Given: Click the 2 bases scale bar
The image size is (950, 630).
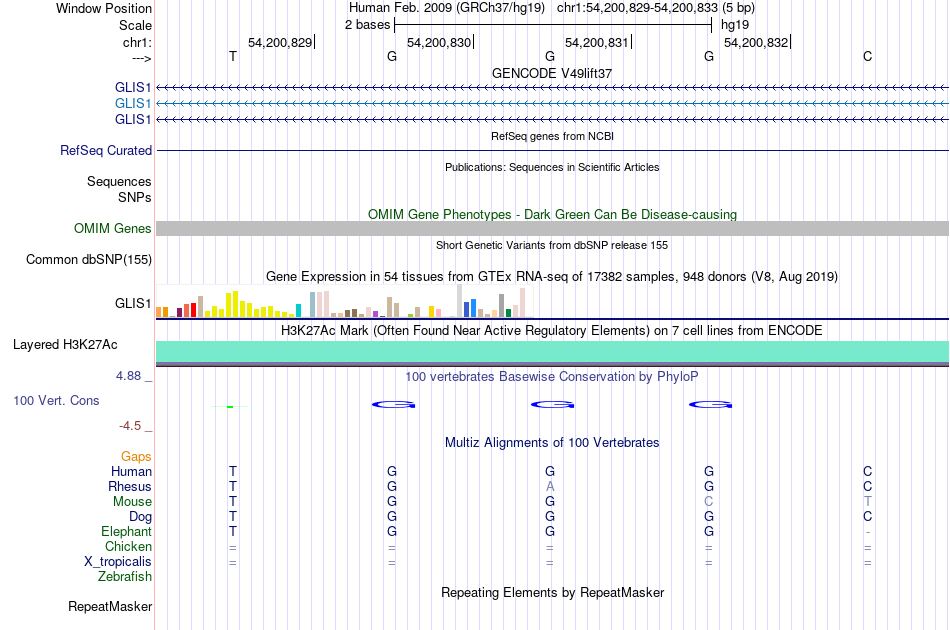Looking at the screenshot, I should click(x=553, y=25).
